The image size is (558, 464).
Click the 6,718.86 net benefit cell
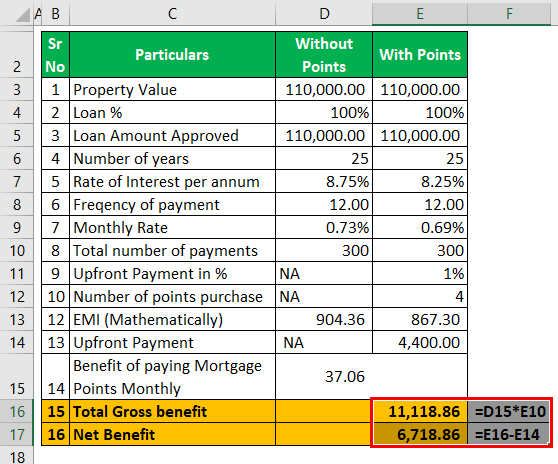click(420, 434)
